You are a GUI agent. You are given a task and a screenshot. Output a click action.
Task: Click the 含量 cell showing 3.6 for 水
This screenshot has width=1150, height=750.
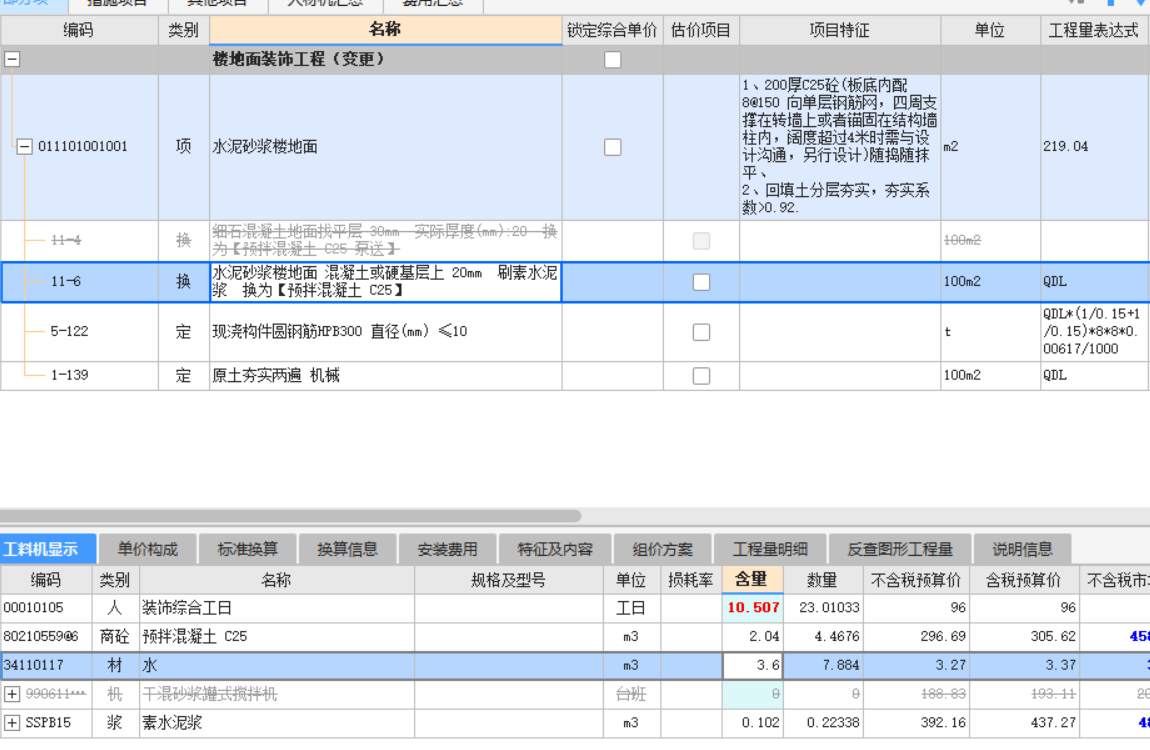(750, 665)
